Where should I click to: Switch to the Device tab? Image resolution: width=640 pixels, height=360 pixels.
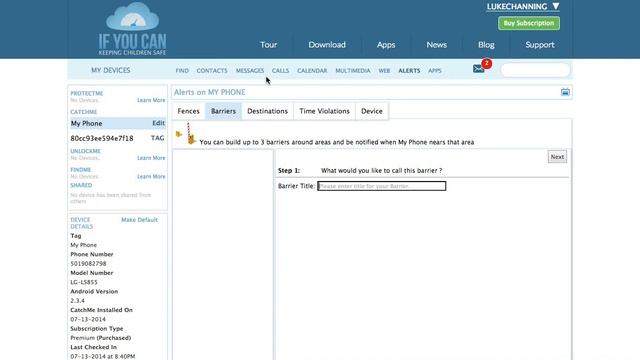(372, 111)
